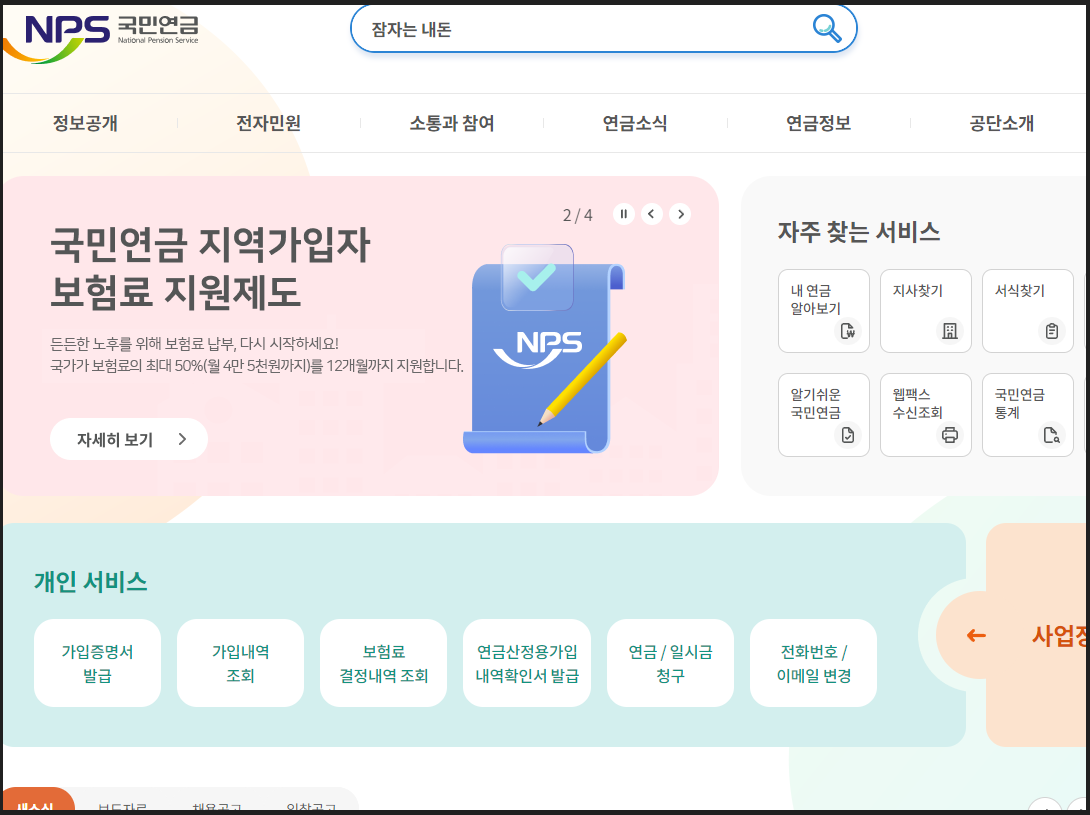Open 가입증명서 발급 service

(97, 662)
